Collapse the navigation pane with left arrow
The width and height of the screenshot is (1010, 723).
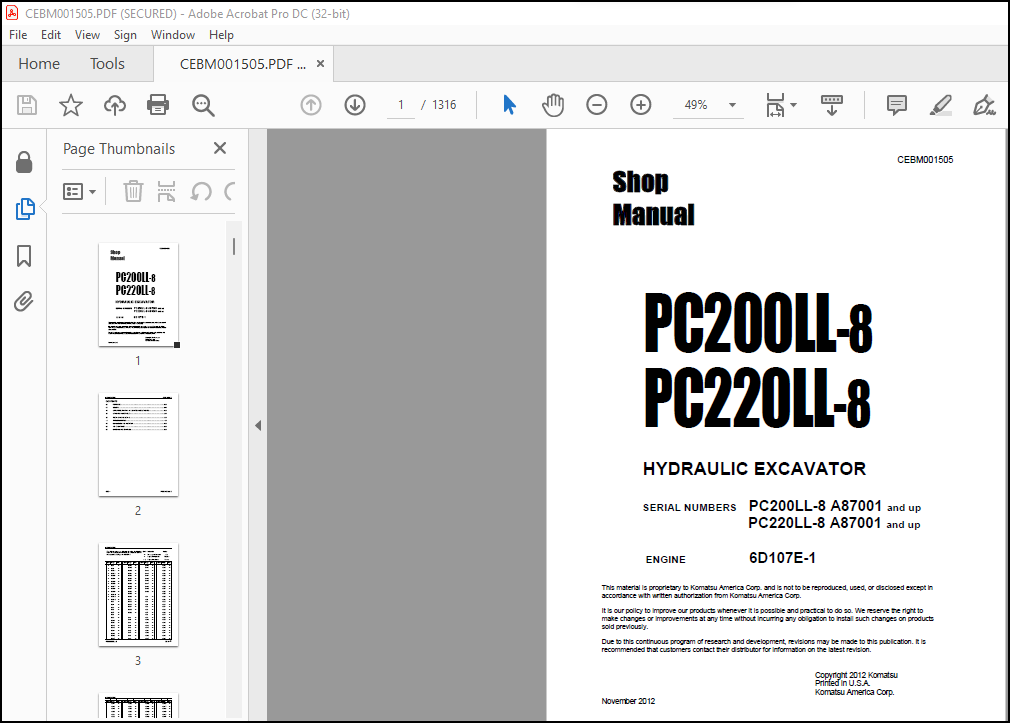(258, 425)
